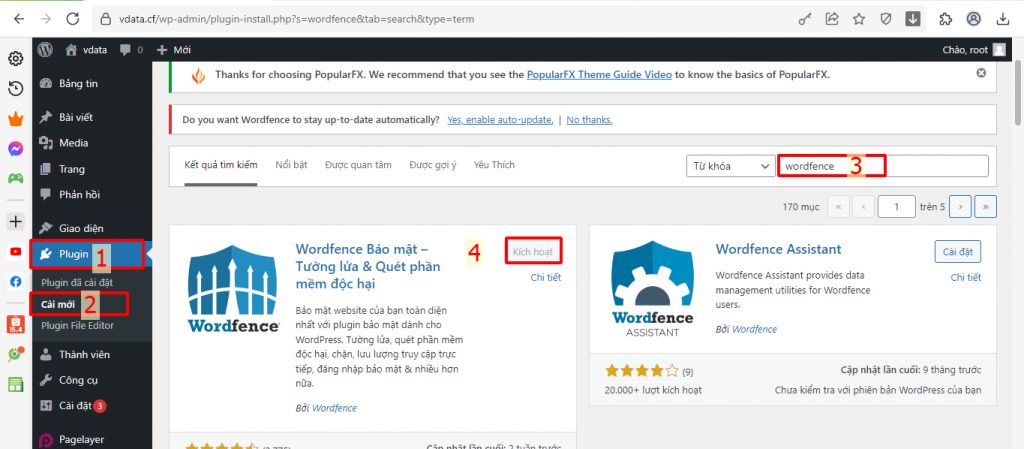
Task: Open sidebar settings gear icon
Action: point(16,59)
